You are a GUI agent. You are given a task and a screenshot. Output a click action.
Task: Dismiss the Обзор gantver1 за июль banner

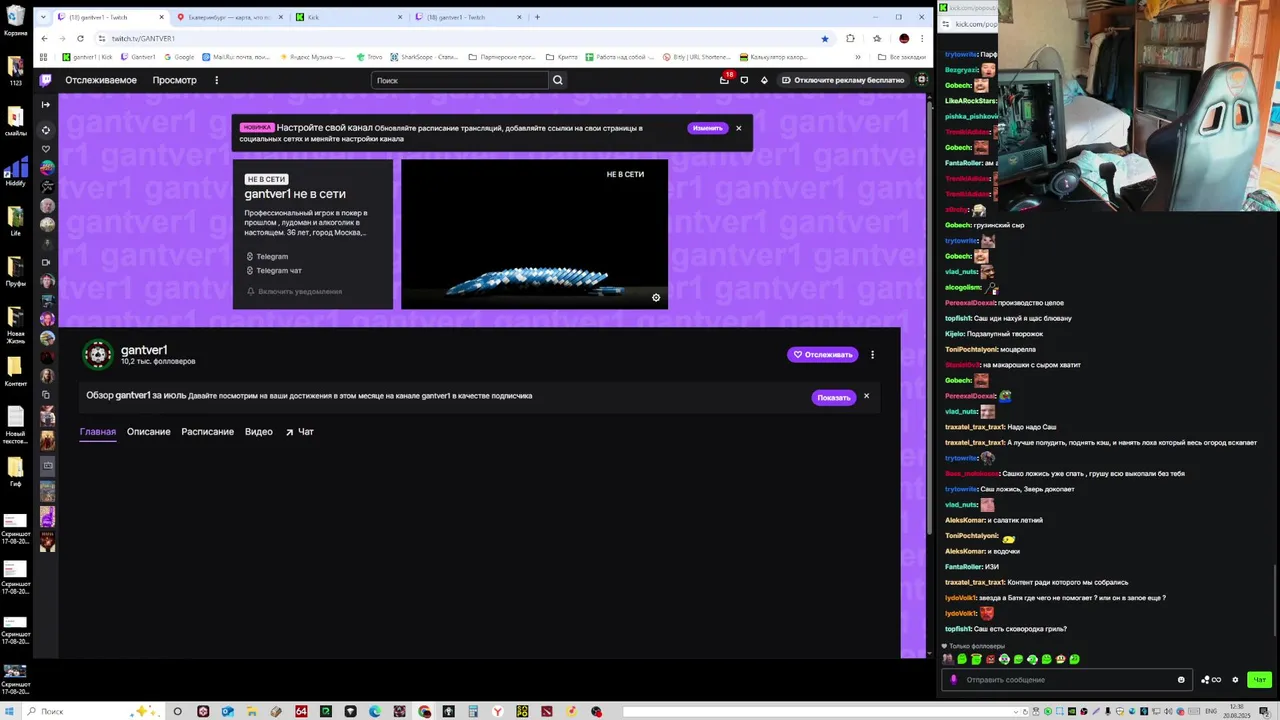click(866, 396)
